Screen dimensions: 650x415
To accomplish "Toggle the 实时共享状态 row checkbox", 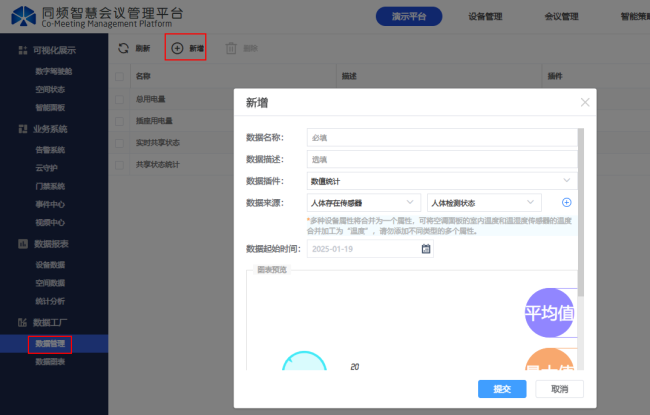I will coord(120,143).
